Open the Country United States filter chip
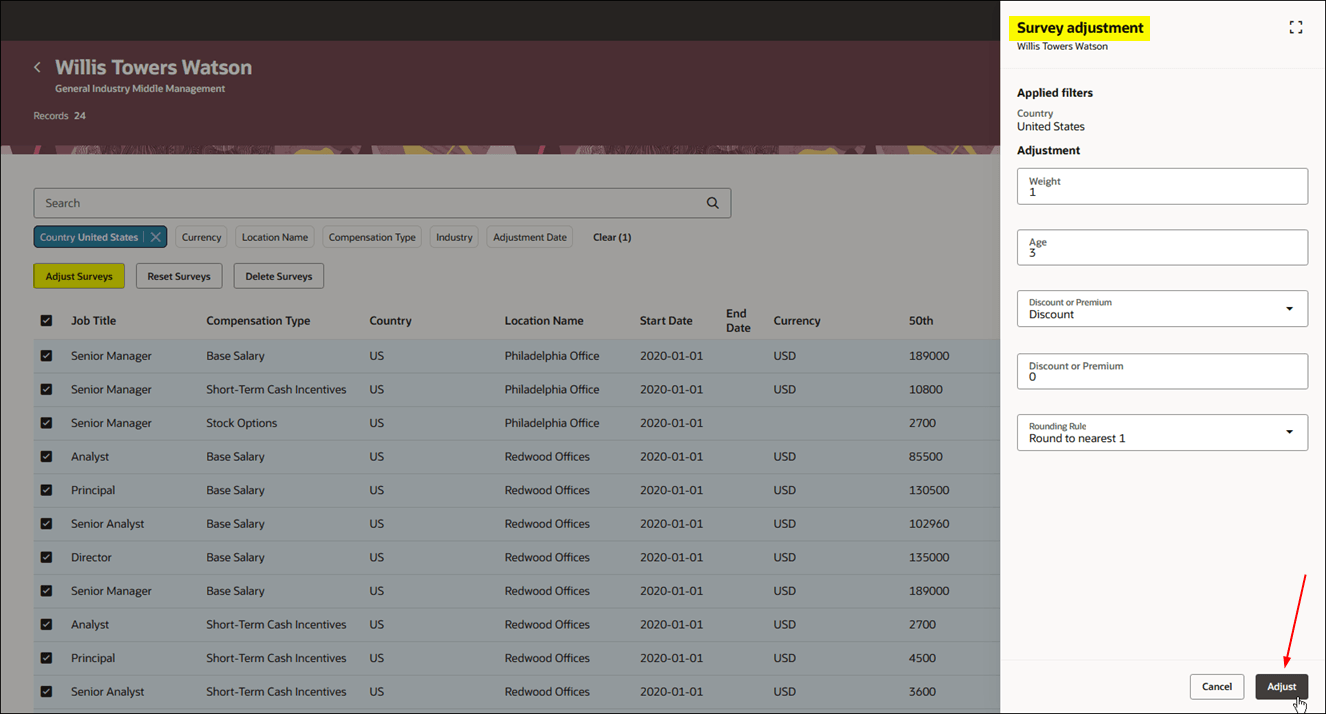Viewport: 1326px width, 714px height. click(89, 237)
